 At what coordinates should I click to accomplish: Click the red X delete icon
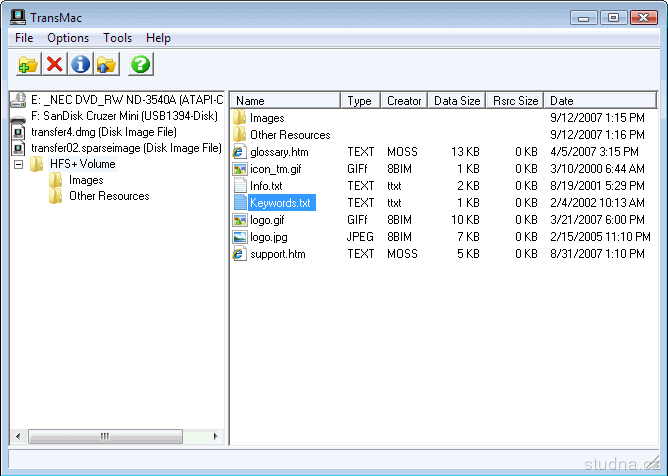click(55, 65)
